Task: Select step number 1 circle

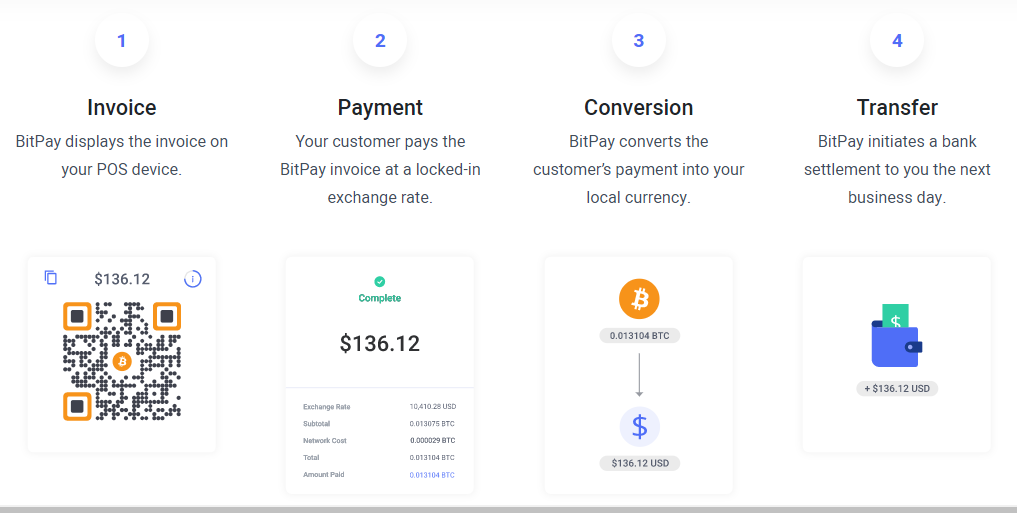Action: click(121, 40)
